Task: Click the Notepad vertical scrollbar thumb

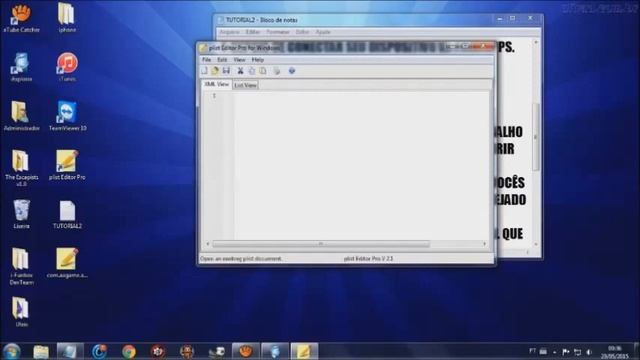Action: 536,137
